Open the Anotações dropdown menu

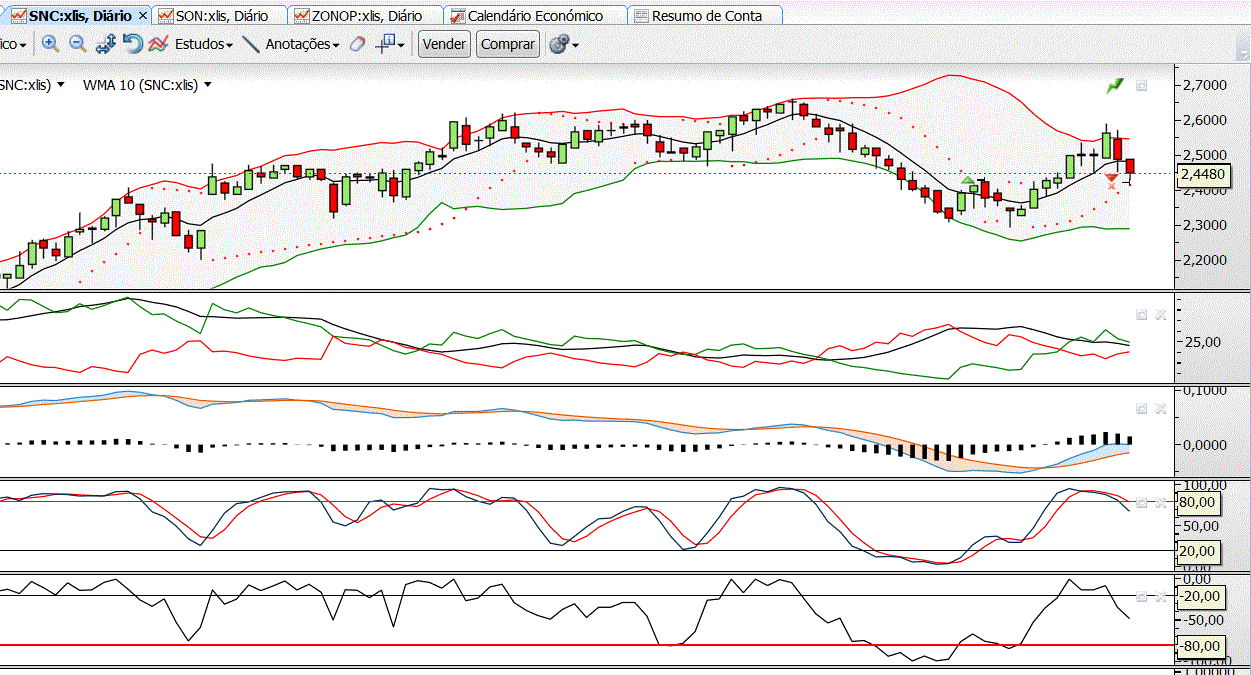pos(305,44)
